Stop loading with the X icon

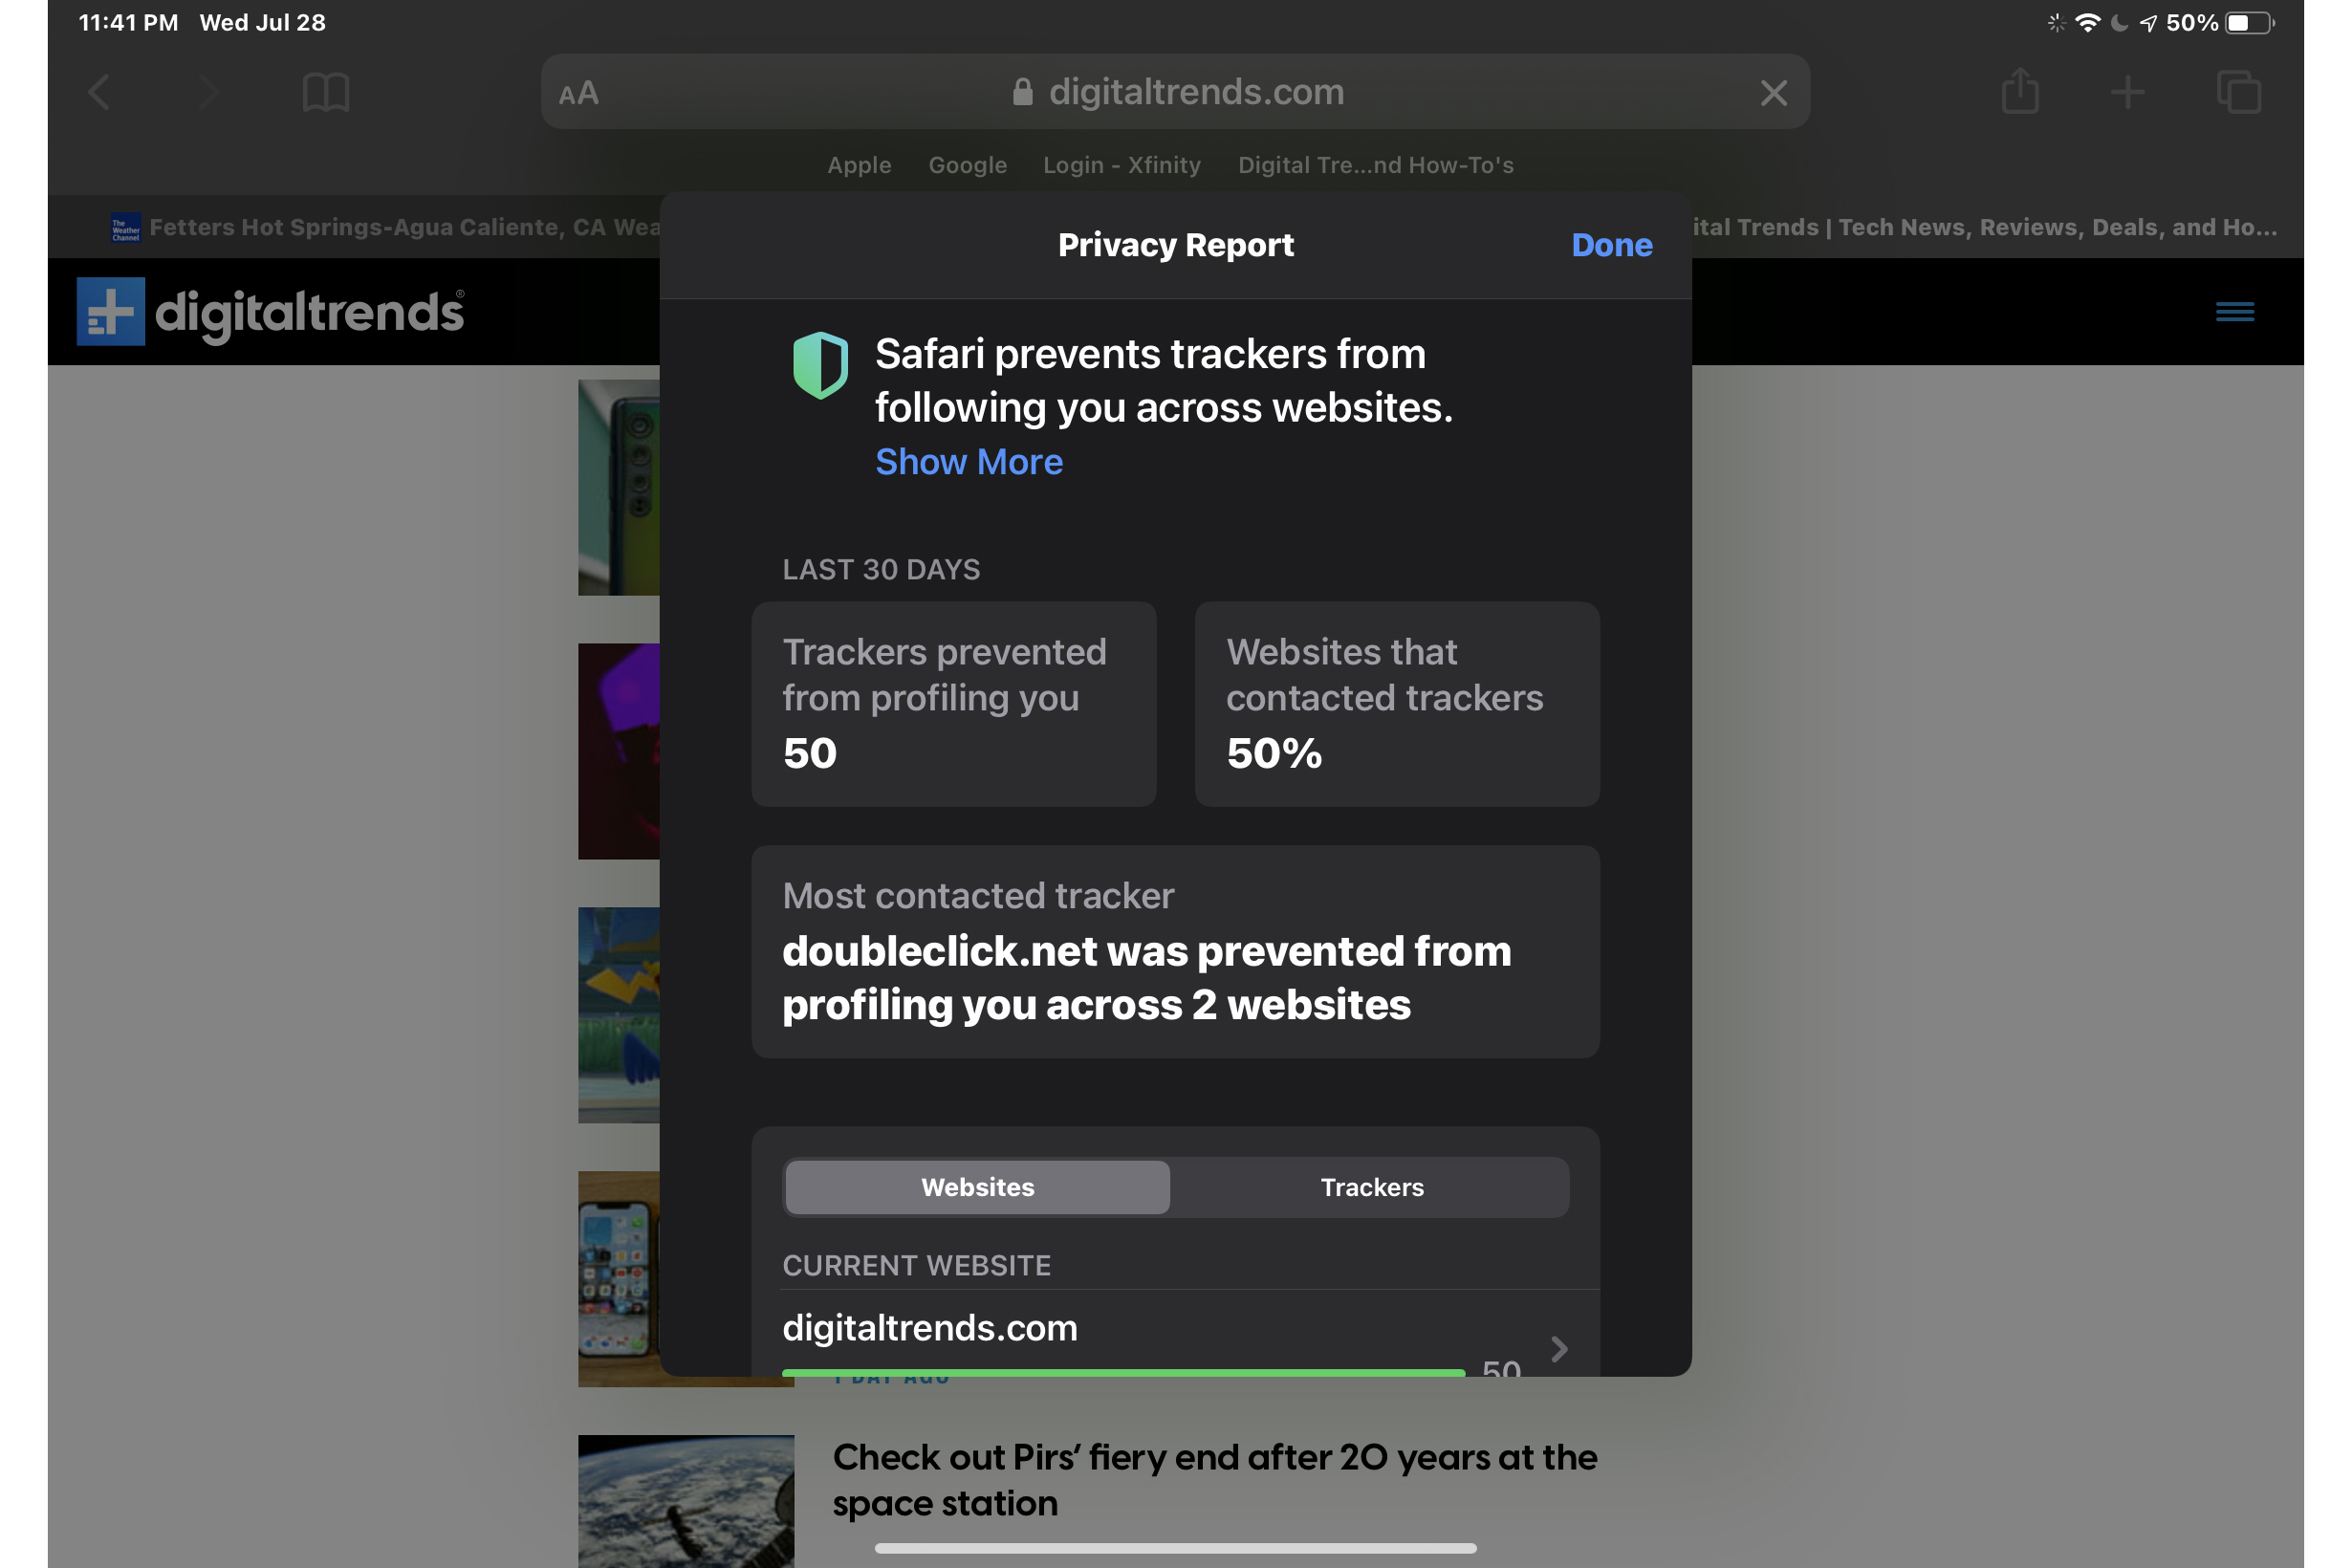1773,93
